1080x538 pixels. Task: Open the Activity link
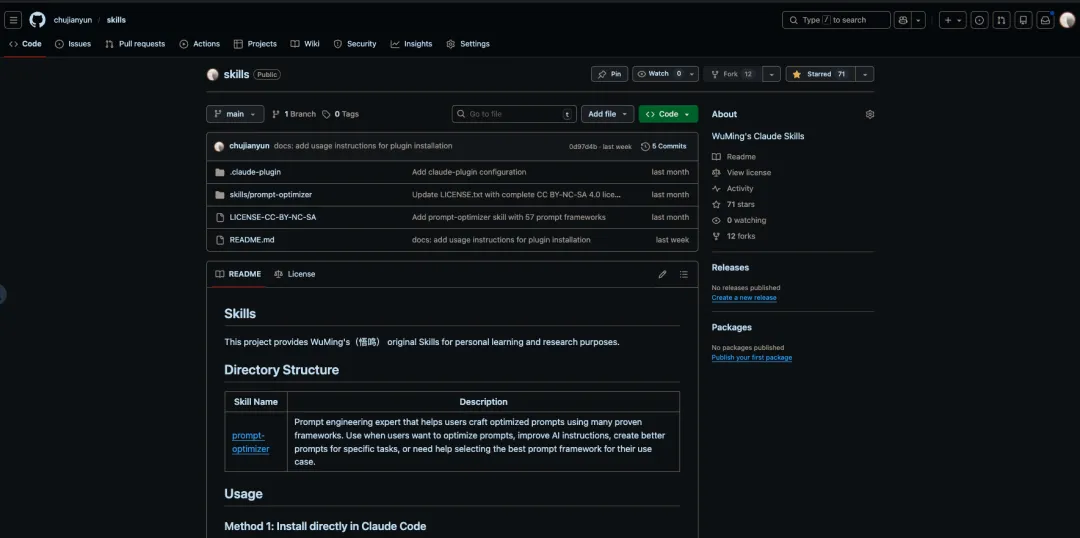point(733,189)
